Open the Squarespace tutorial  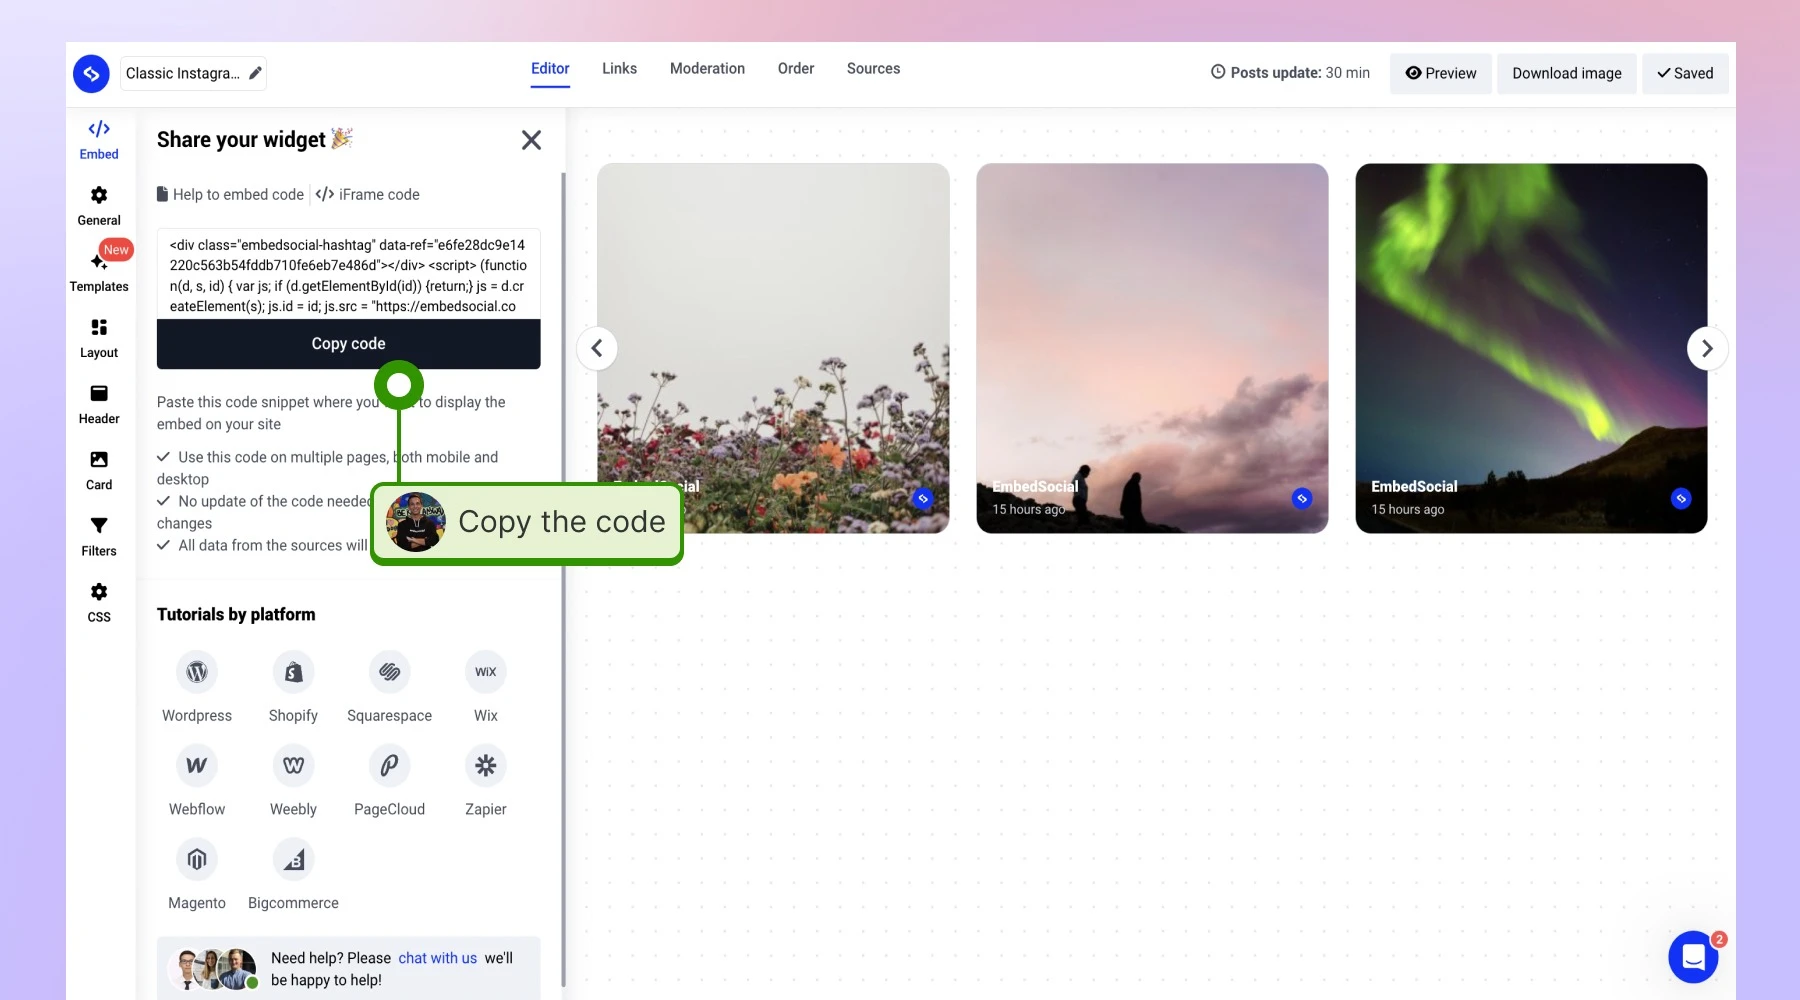(390, 688)
